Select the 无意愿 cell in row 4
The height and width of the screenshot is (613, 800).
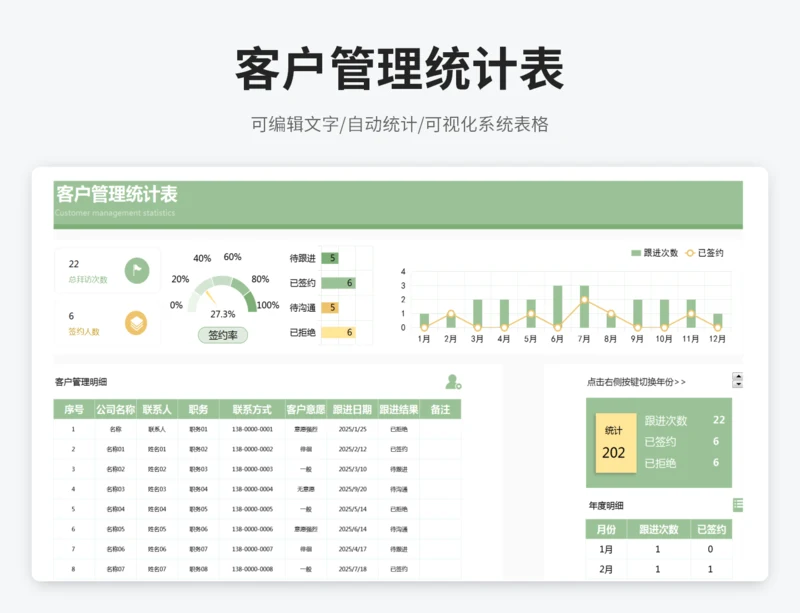[306, 489]
